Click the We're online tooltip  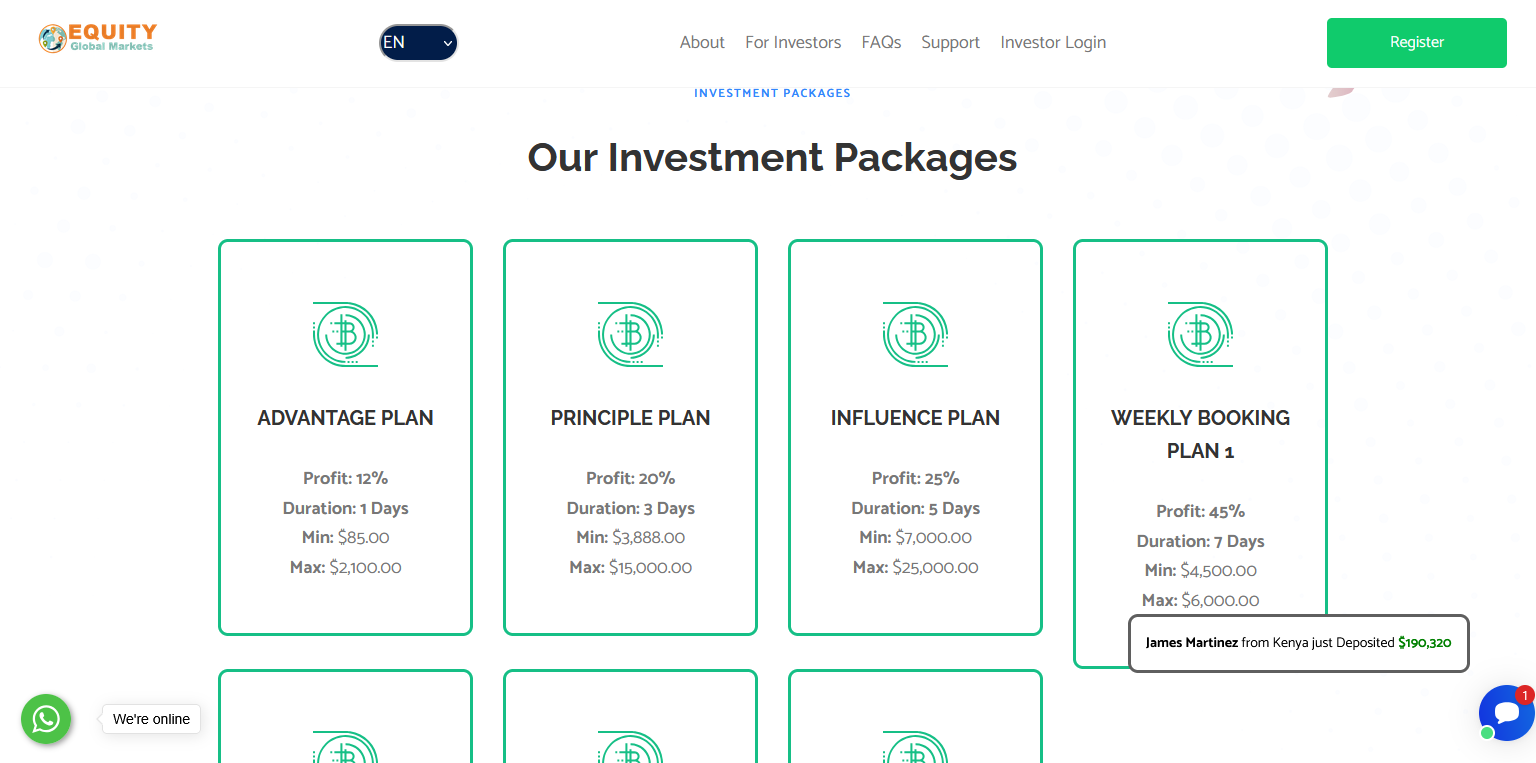point(151,719)
